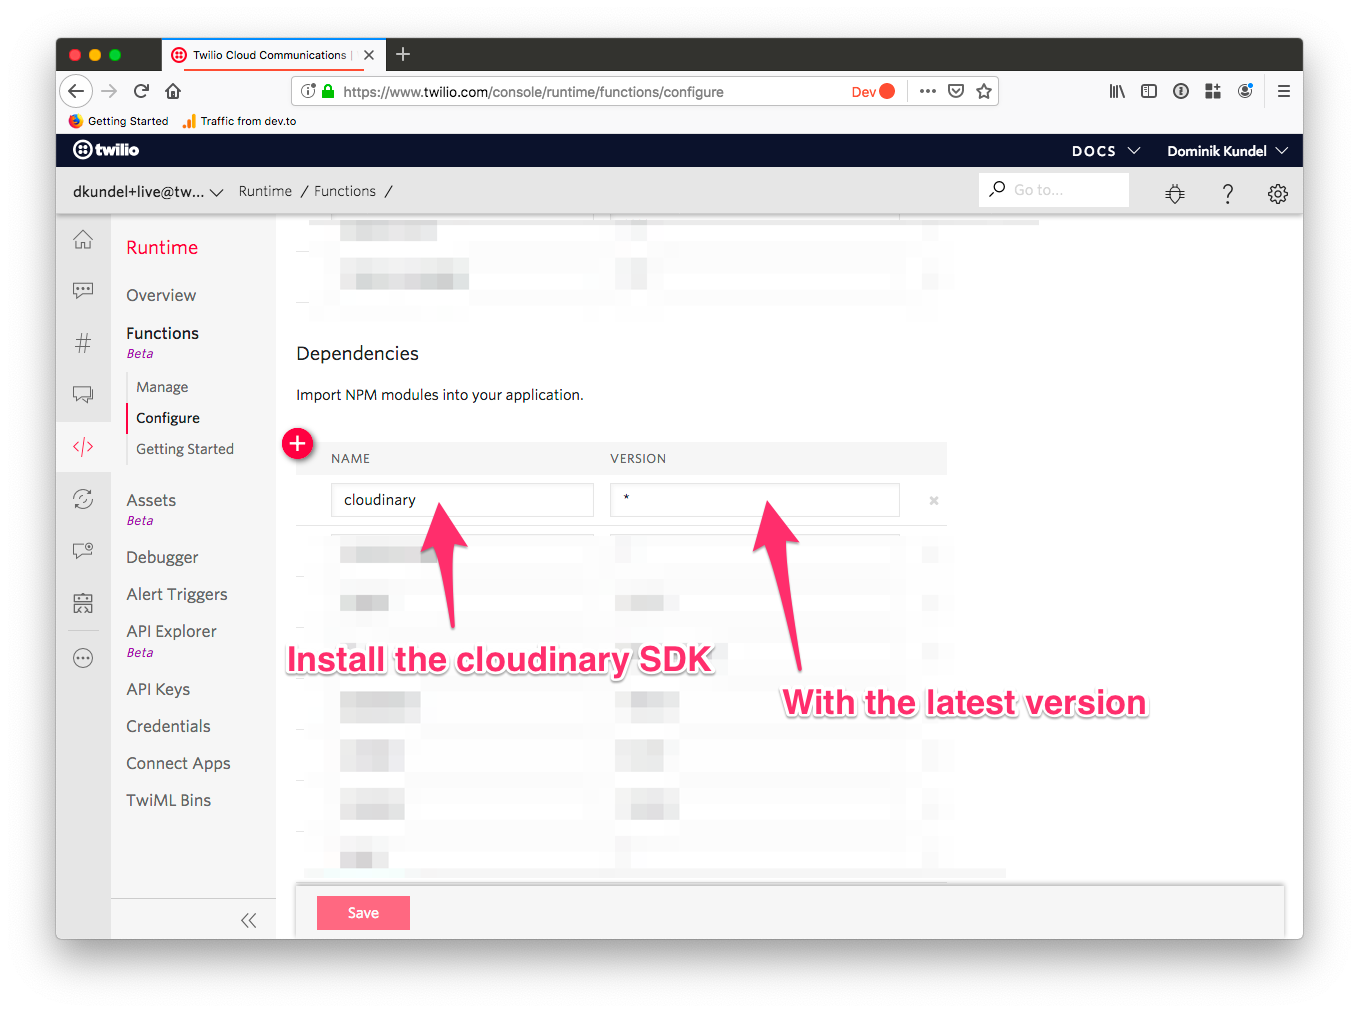
Task: Open Connect Apps page
Action: (x=178, y=763)
